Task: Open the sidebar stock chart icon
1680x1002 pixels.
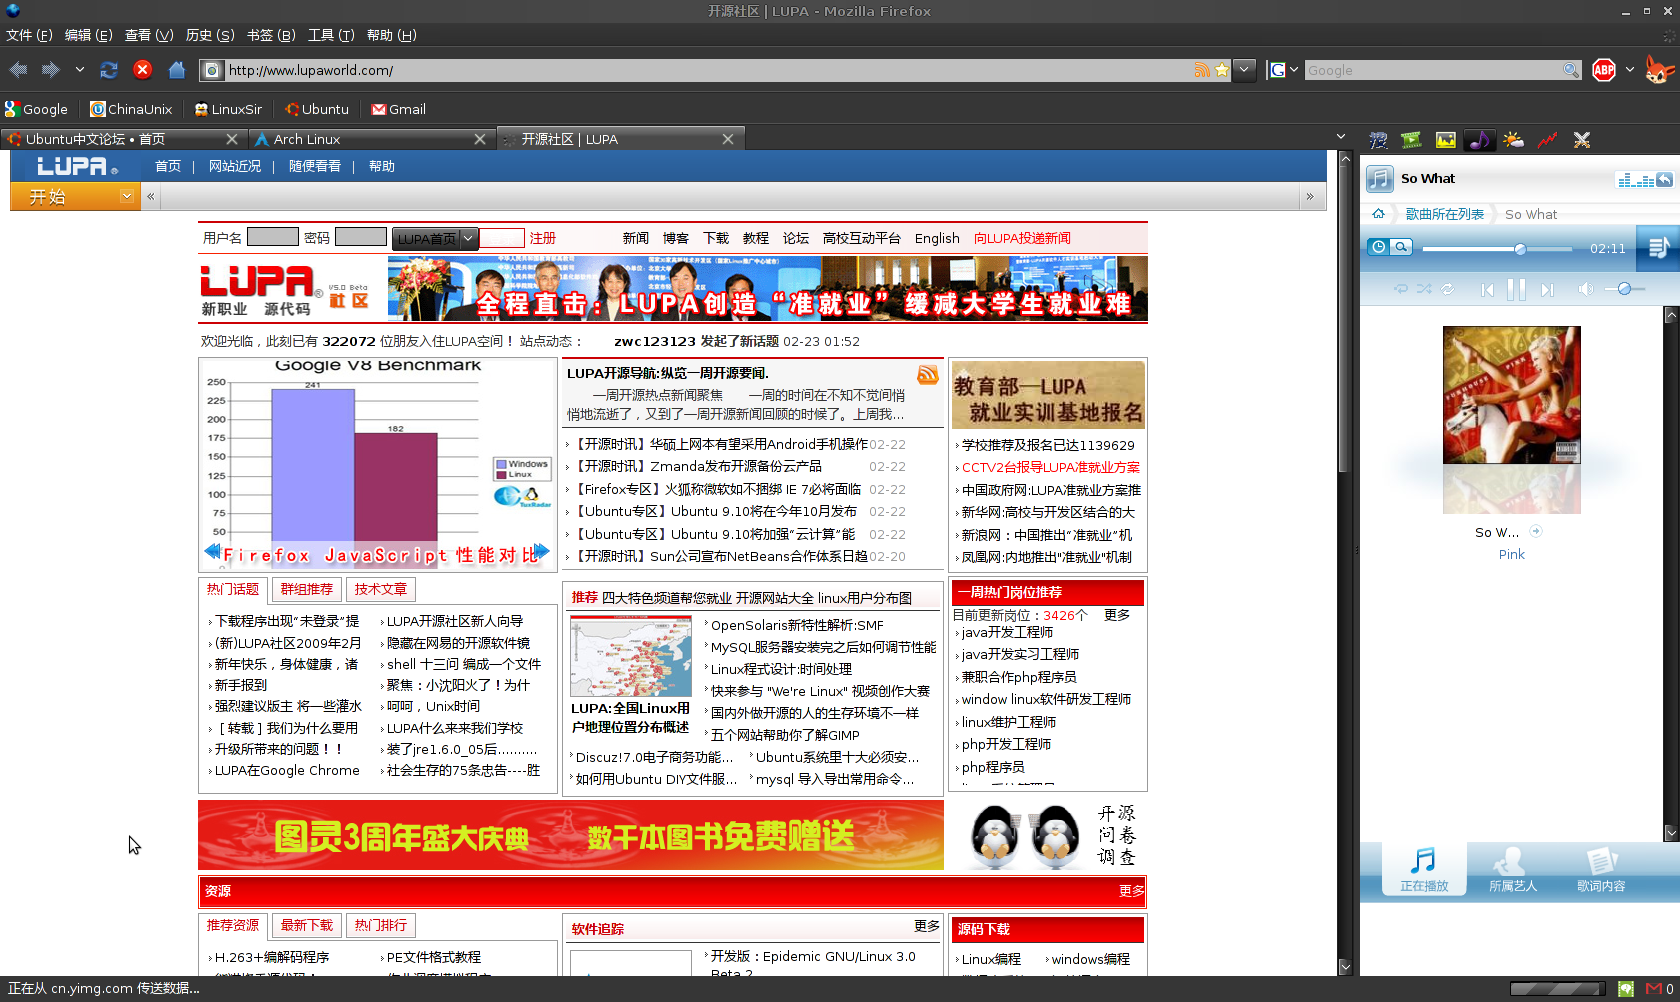Action: (1547, 140)
